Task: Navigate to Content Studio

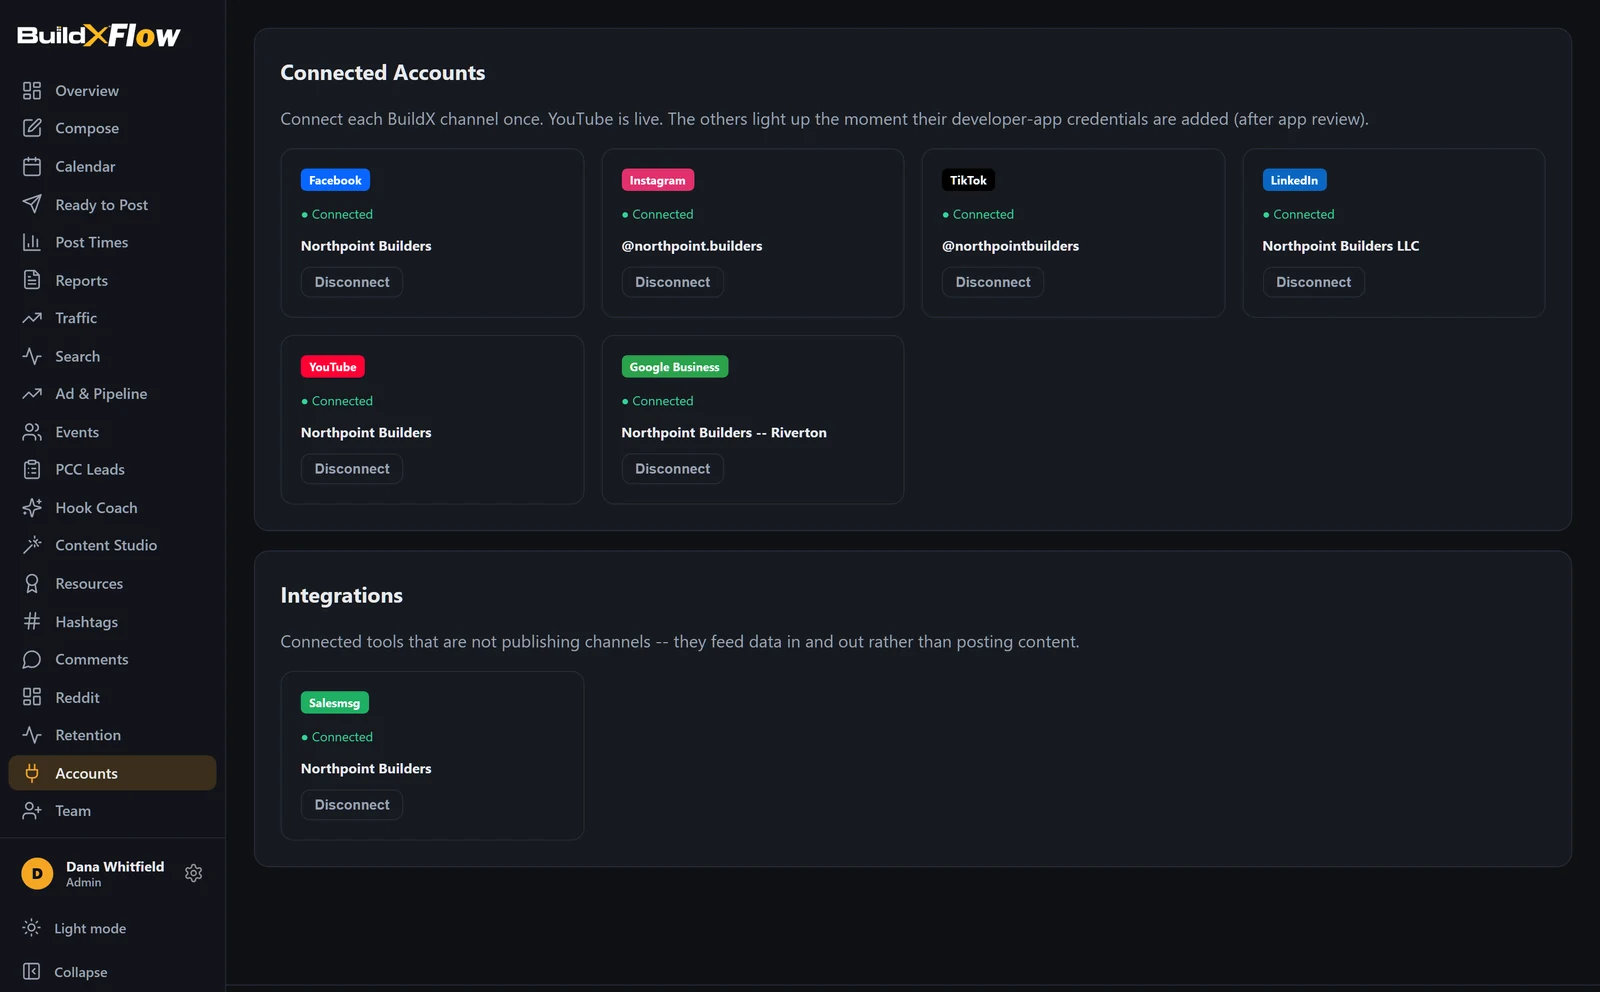Action: point(112,545)
